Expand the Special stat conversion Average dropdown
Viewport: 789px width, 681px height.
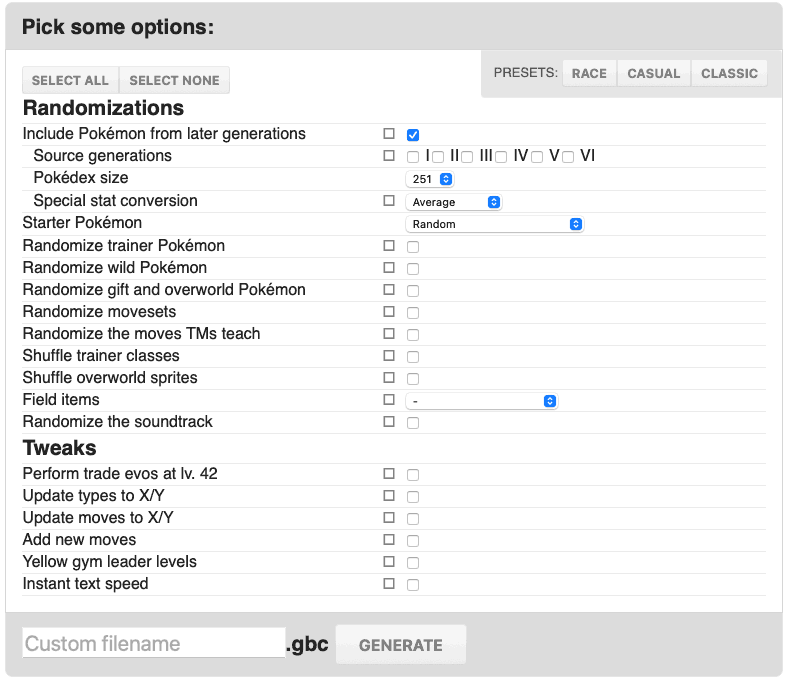453,202
